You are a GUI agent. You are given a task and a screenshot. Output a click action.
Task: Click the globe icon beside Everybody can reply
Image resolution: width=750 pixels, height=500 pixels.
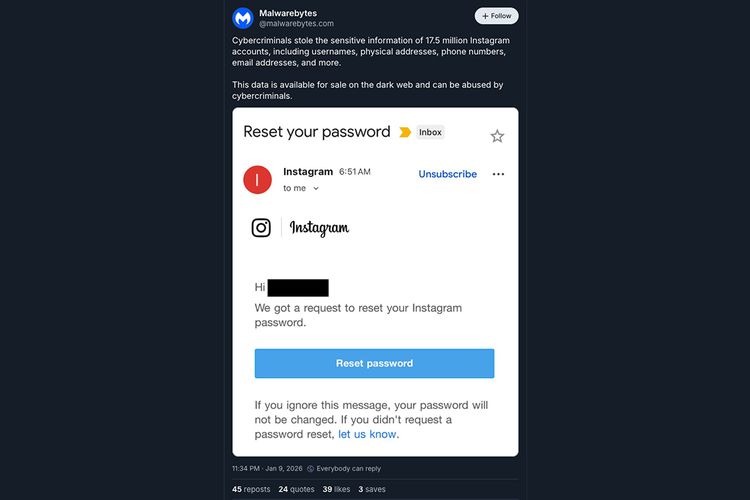tap(311, 468)
